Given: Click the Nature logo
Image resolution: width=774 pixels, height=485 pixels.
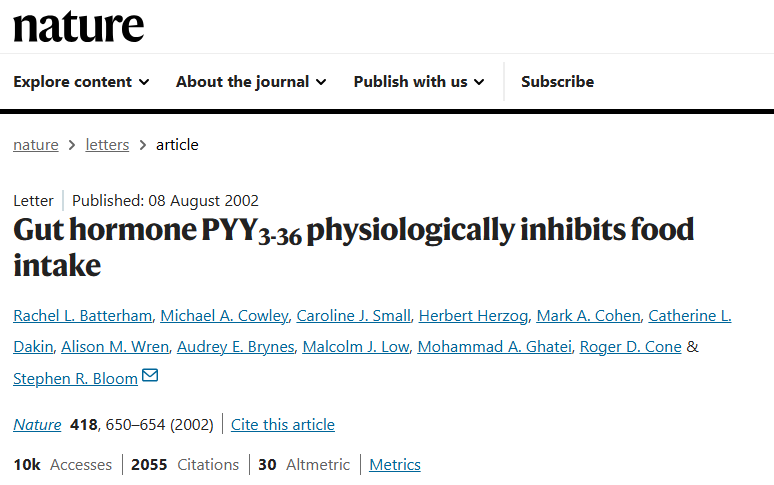Looking at the screenshot, I should [x=78, y=27].
